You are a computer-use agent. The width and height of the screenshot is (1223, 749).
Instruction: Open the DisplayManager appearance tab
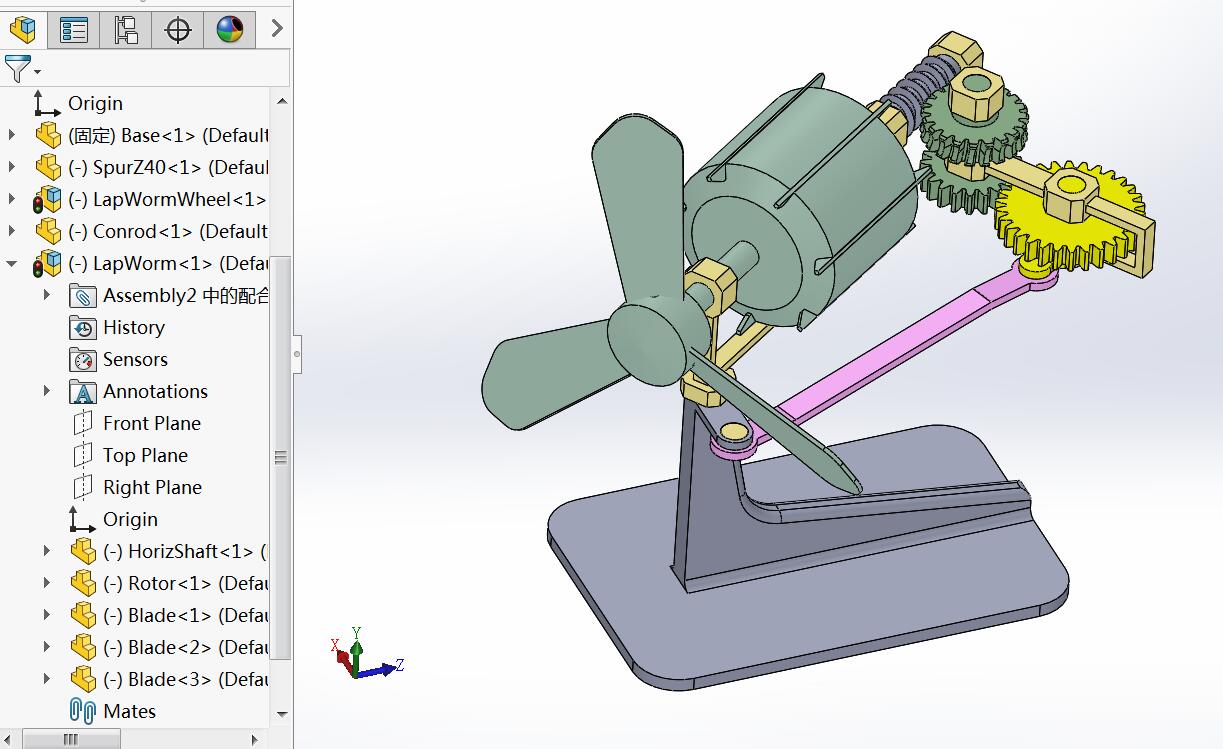pos(230,30)
